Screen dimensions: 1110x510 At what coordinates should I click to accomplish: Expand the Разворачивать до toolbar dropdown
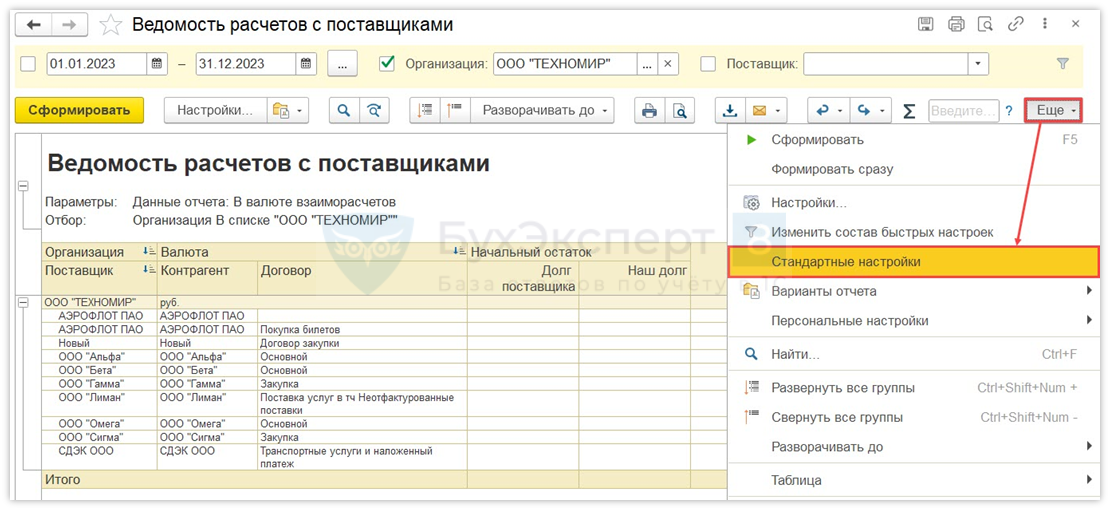tap(546, 111)
